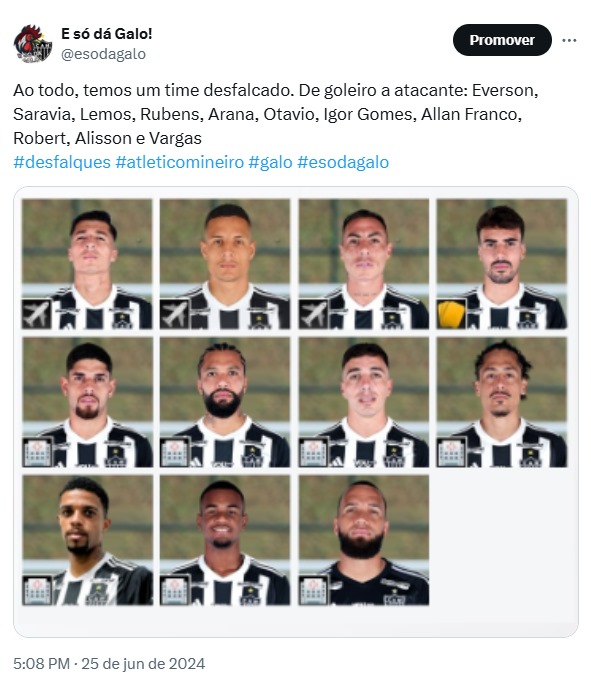This screenshot has width=591, height=687.
Task: Open the #galo hashtag link
Action: tap(270, 162)
